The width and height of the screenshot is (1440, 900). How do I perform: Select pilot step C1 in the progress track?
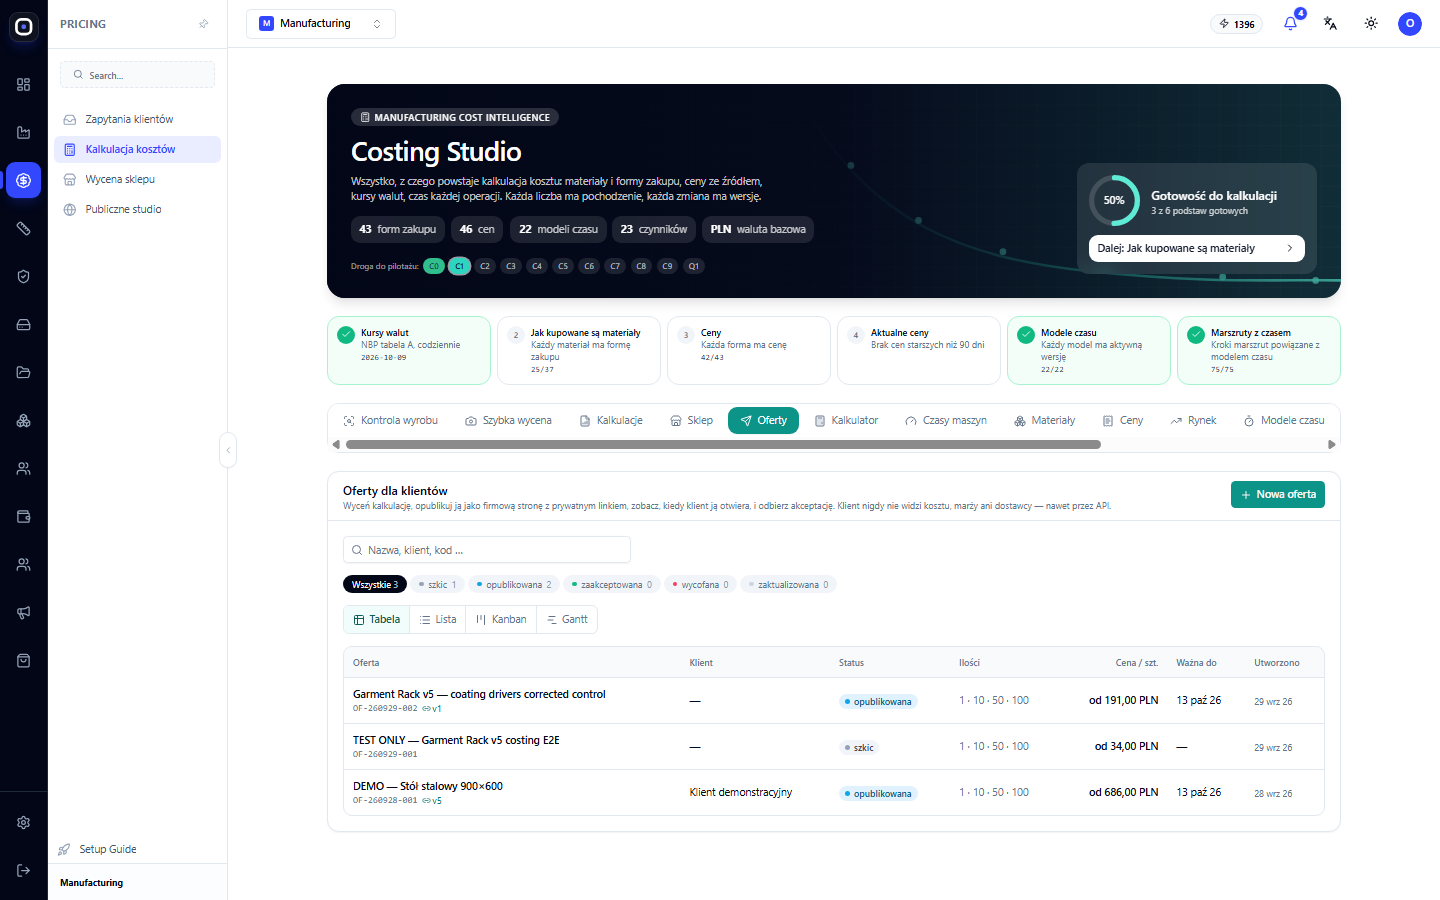(459, 266)
